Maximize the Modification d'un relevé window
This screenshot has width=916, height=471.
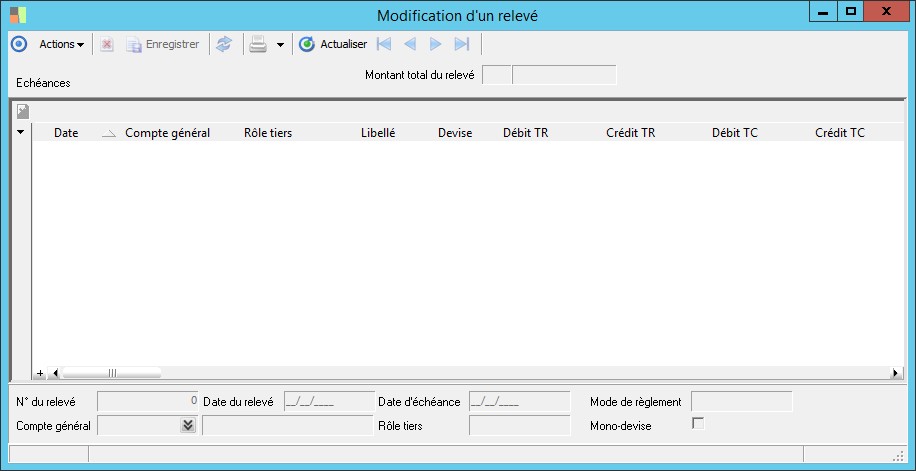(x=851, y=12)
